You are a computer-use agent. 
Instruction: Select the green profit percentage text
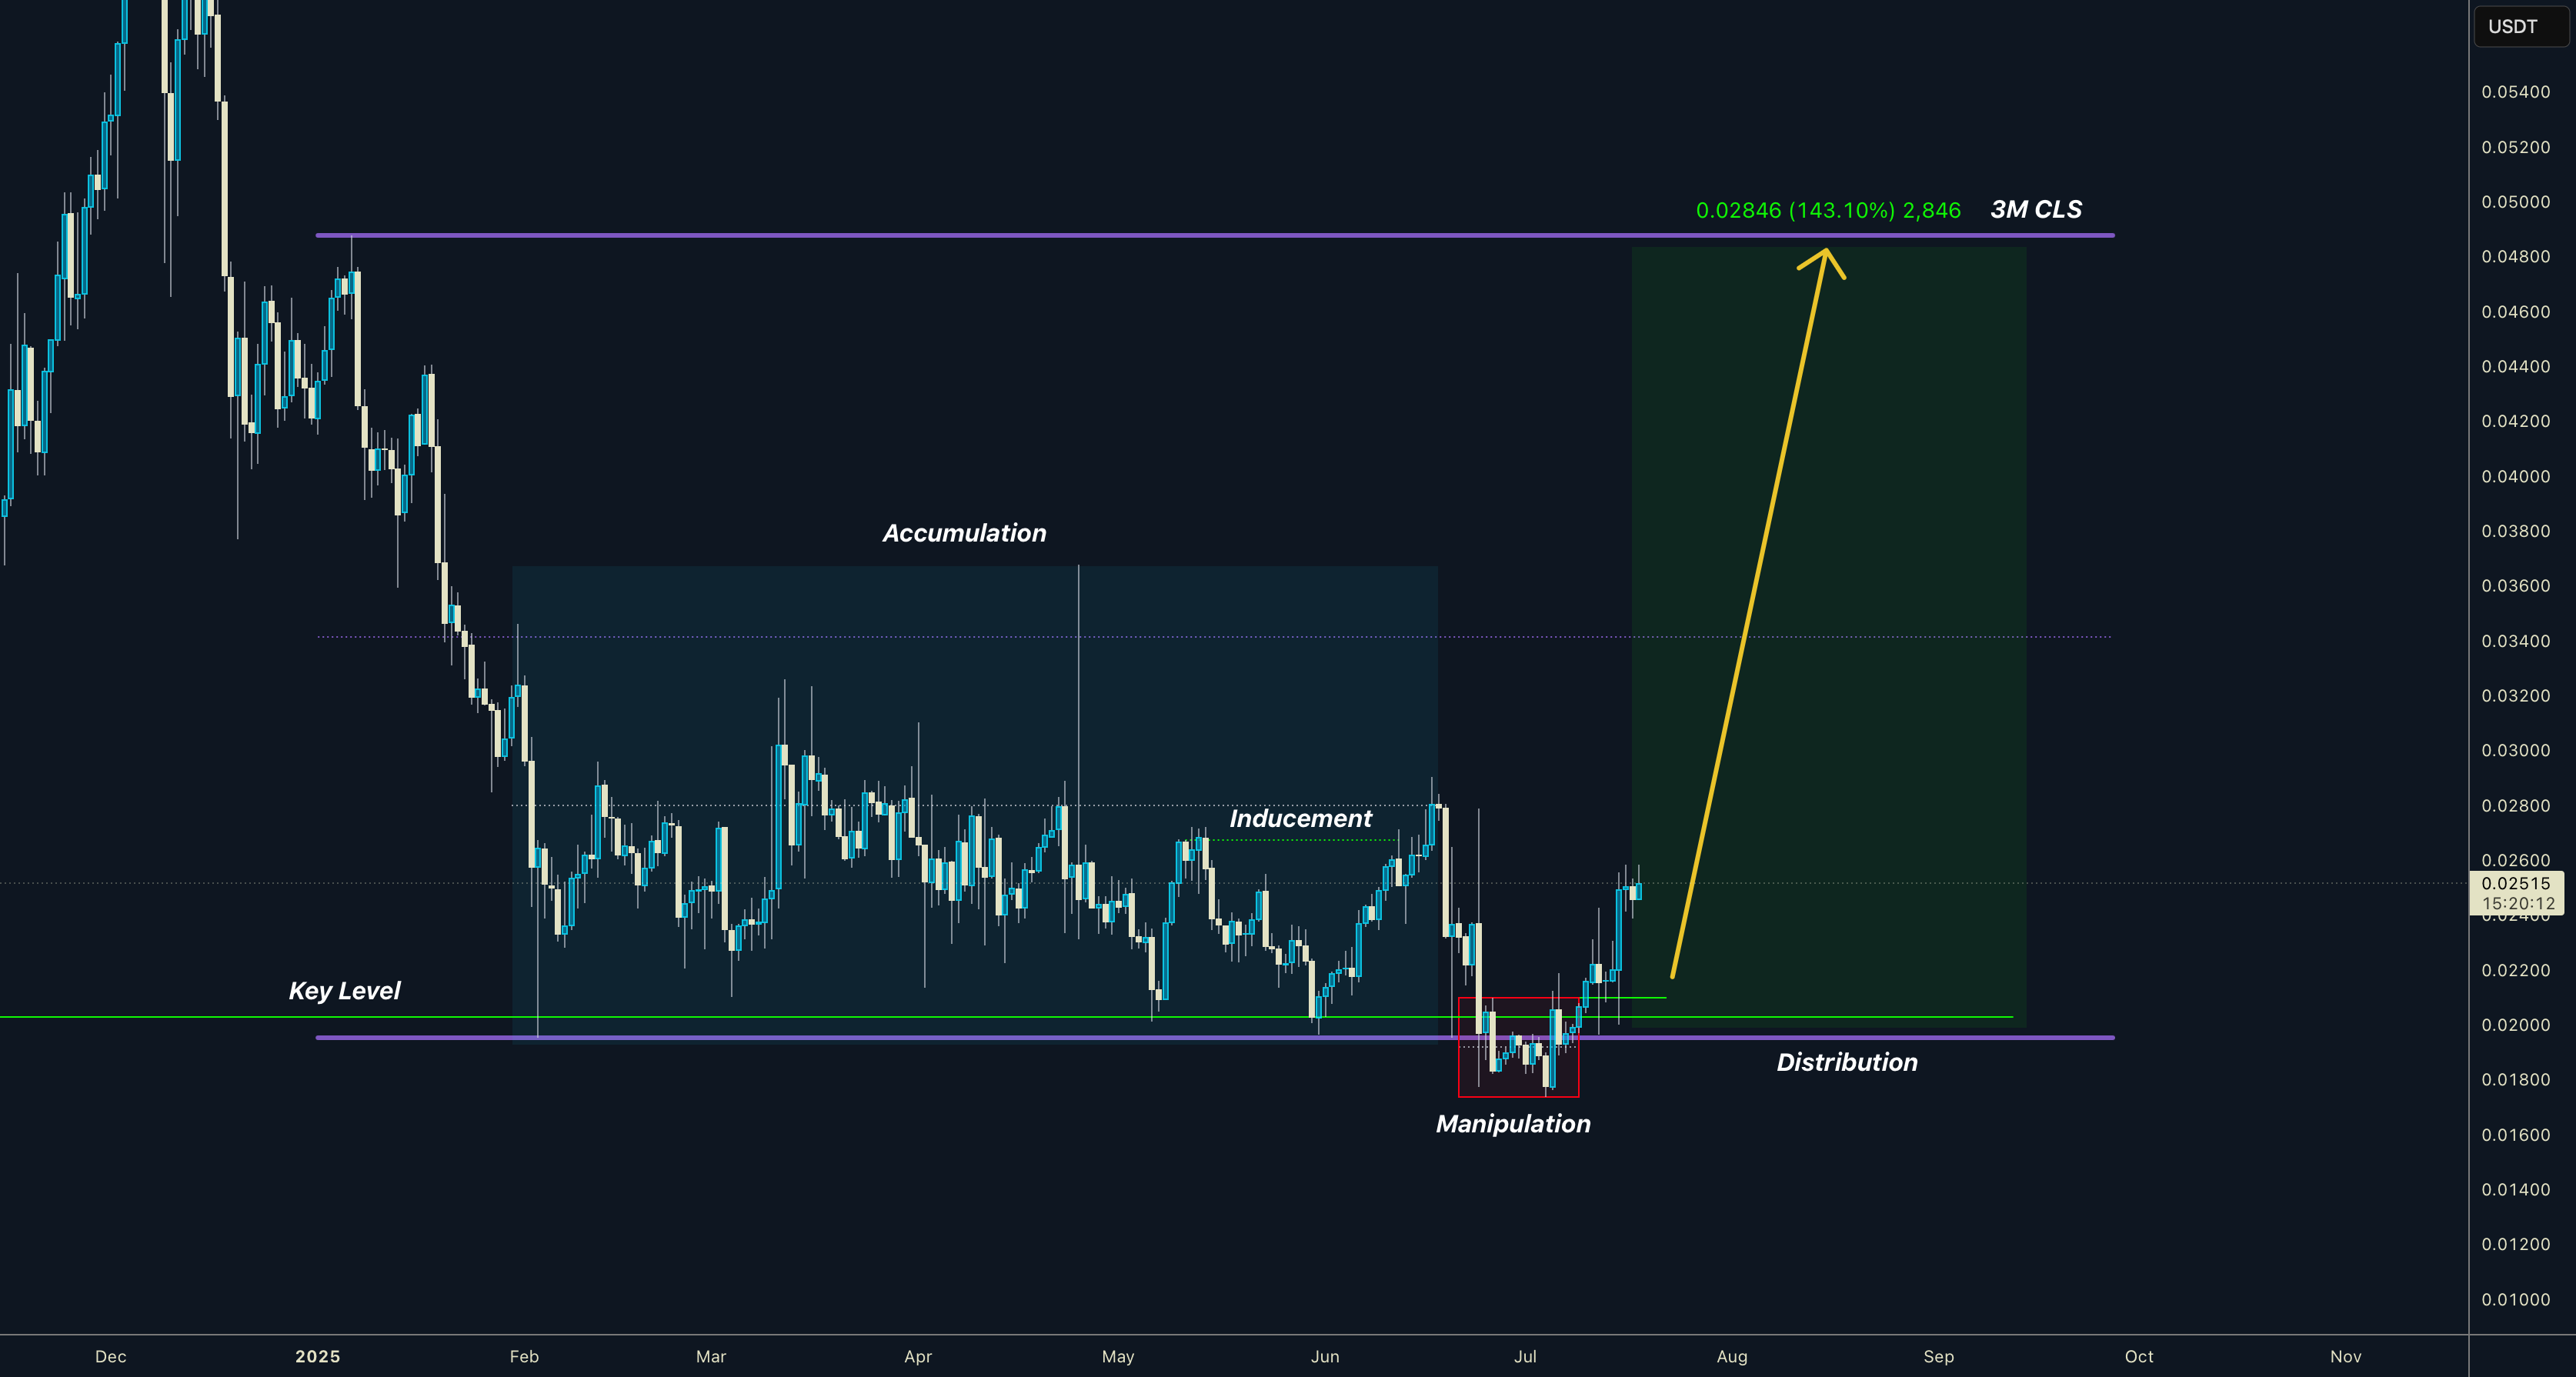point(1827,210)
